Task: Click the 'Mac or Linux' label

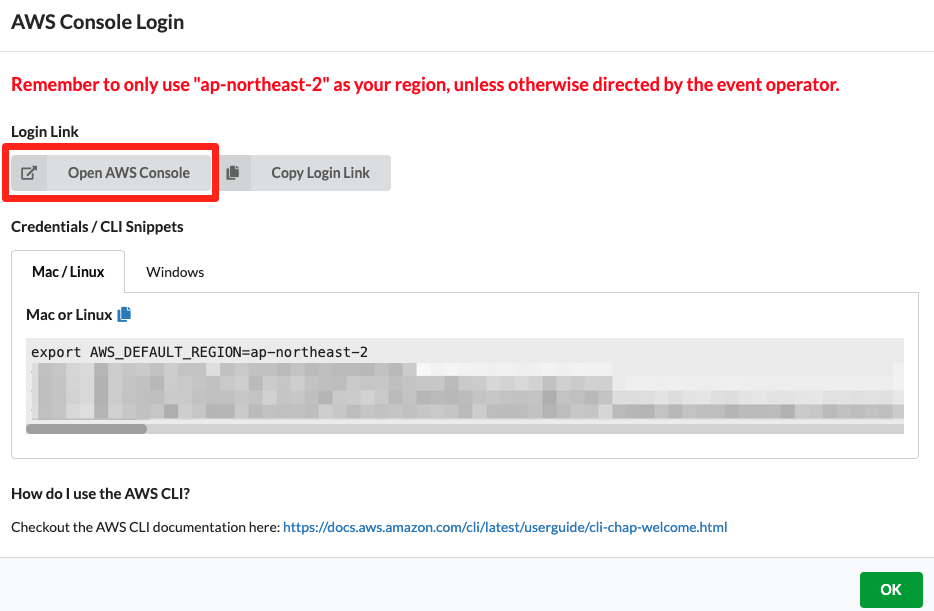Action: point(69,314)
